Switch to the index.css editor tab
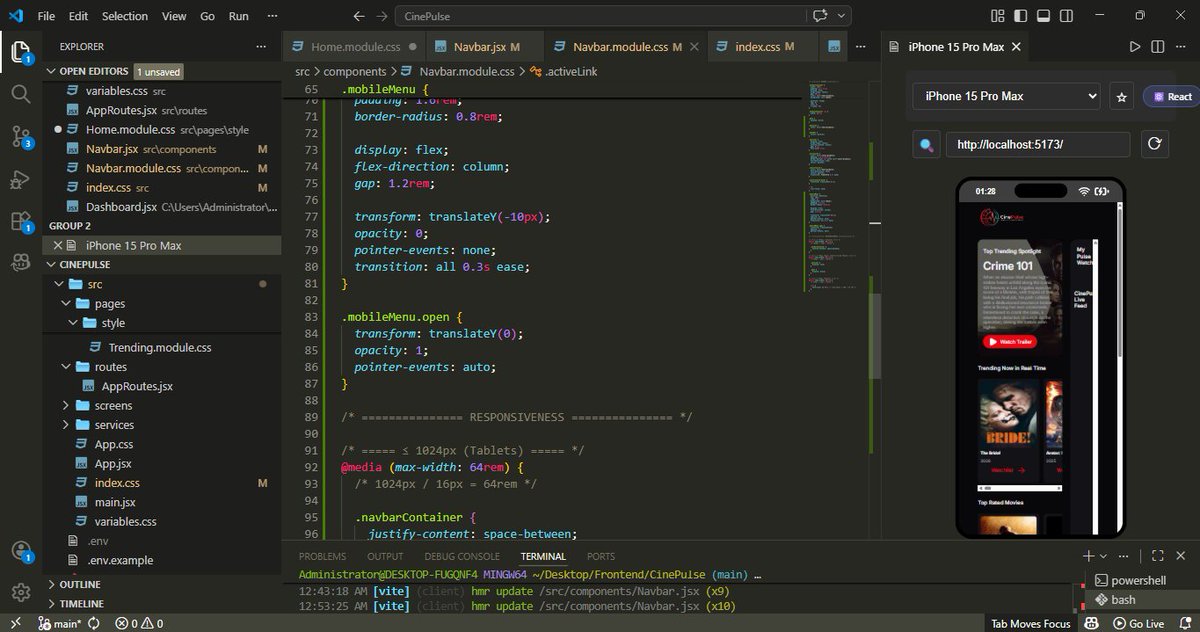The image size is (1200, 632). click(x=760, y=46)
